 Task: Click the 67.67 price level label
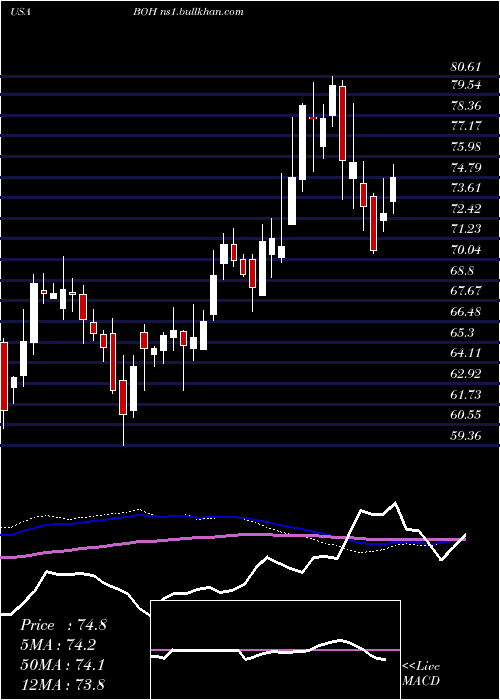point(466,291)
